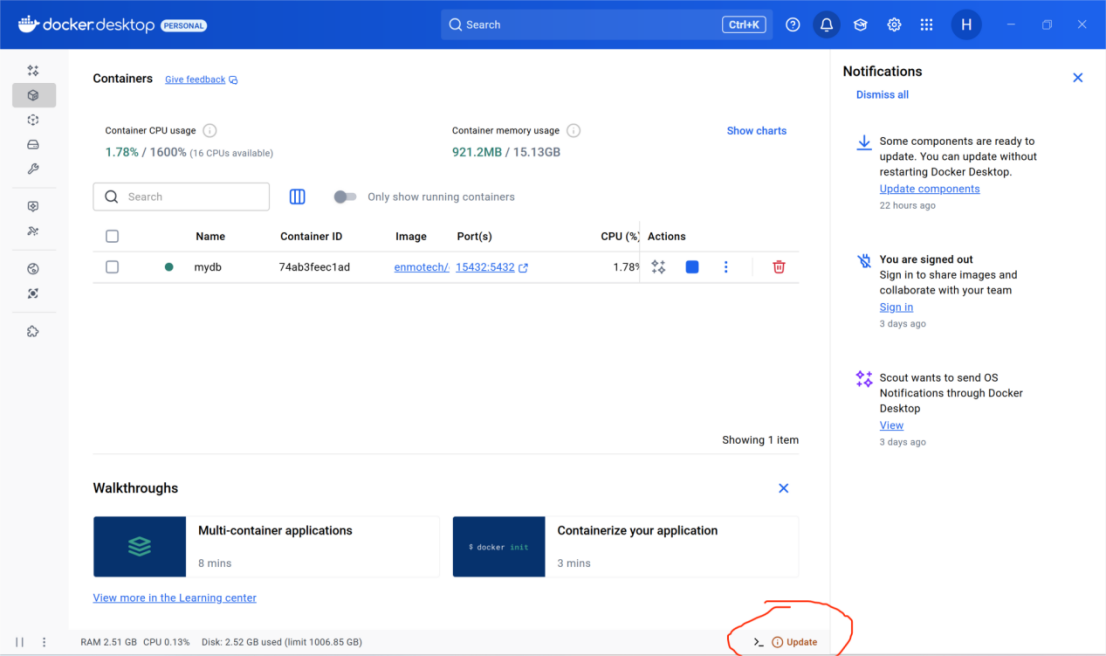Viewport: 1106px width, 656px height.
Task: Click container ID 74ab3feec1ad
Action: click(314, 267)
